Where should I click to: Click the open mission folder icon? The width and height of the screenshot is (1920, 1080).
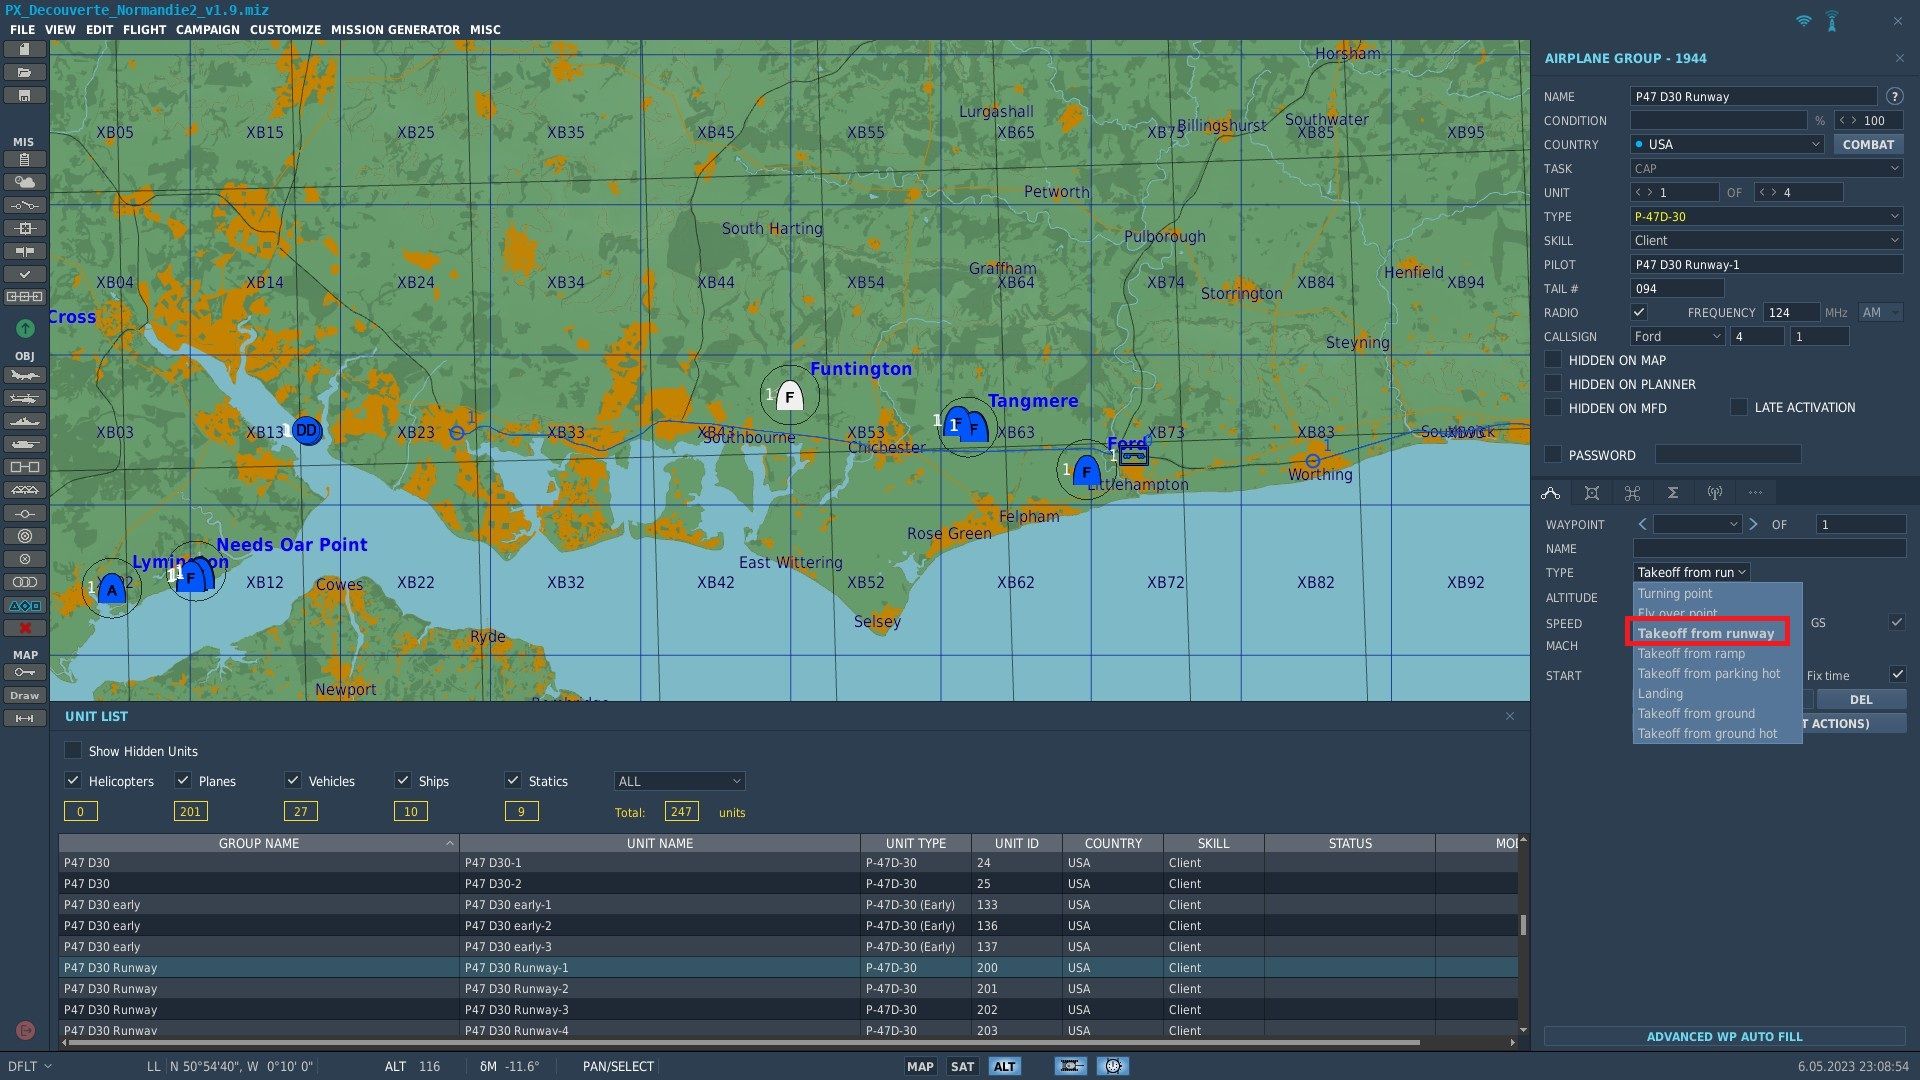[25, 72]
